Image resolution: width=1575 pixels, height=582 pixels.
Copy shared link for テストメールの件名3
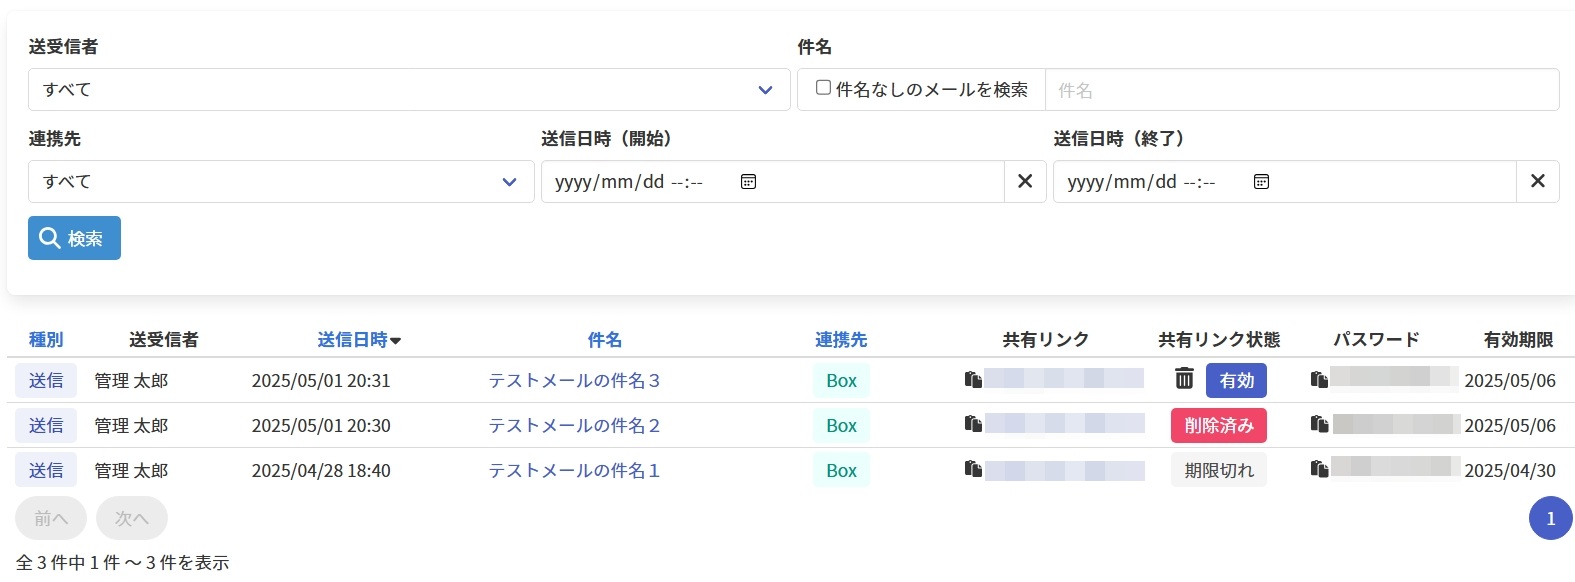[x=973, y=379]
